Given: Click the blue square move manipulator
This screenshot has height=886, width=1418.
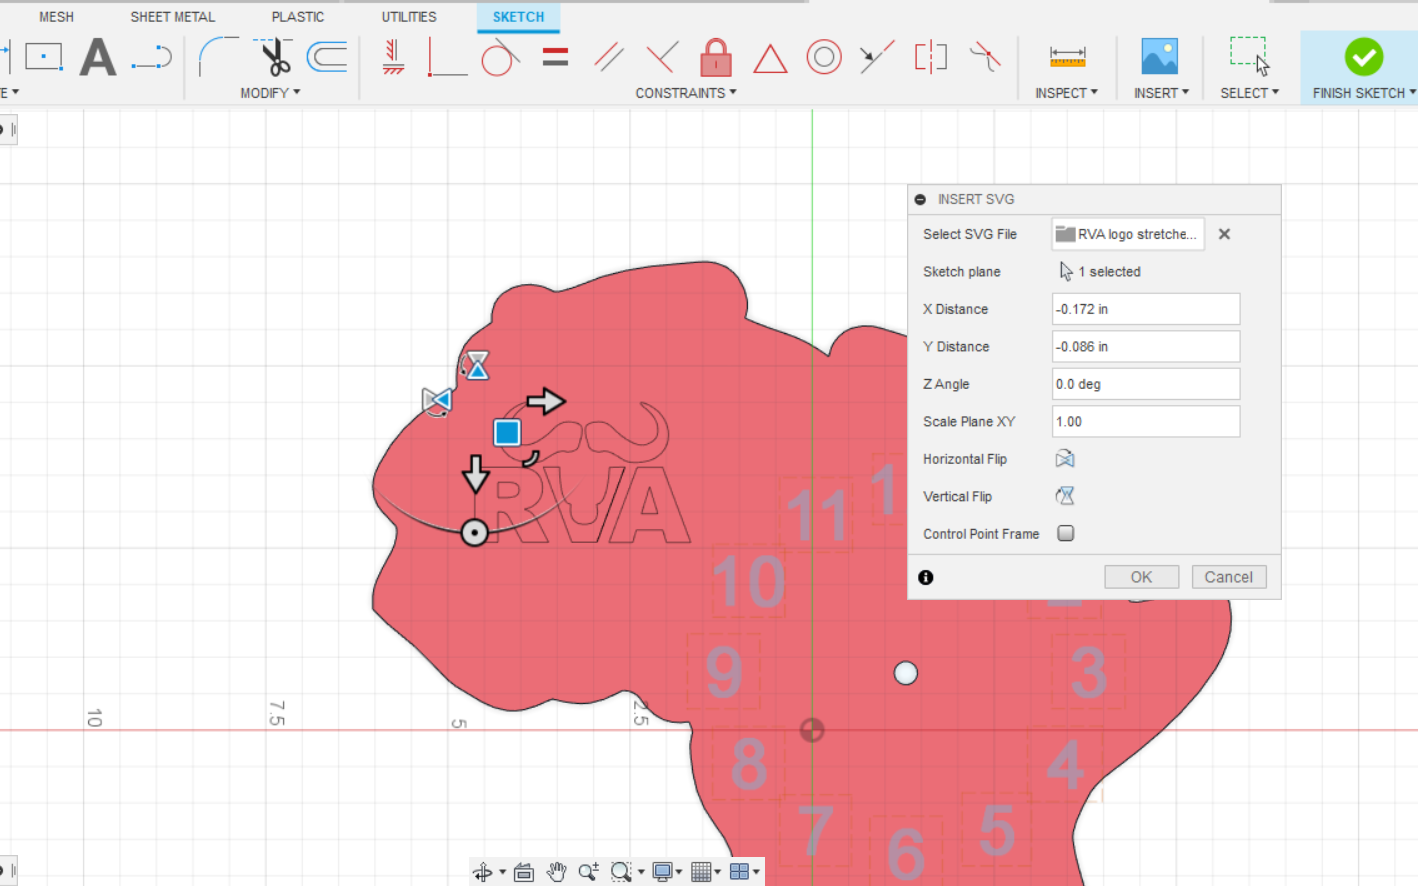Looking at the screenshot, I should click(x=507, y=432).
